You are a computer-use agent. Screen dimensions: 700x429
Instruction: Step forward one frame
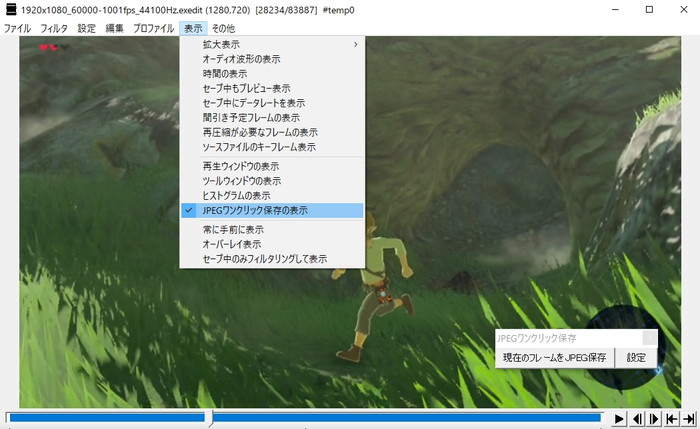click(654, 419)
